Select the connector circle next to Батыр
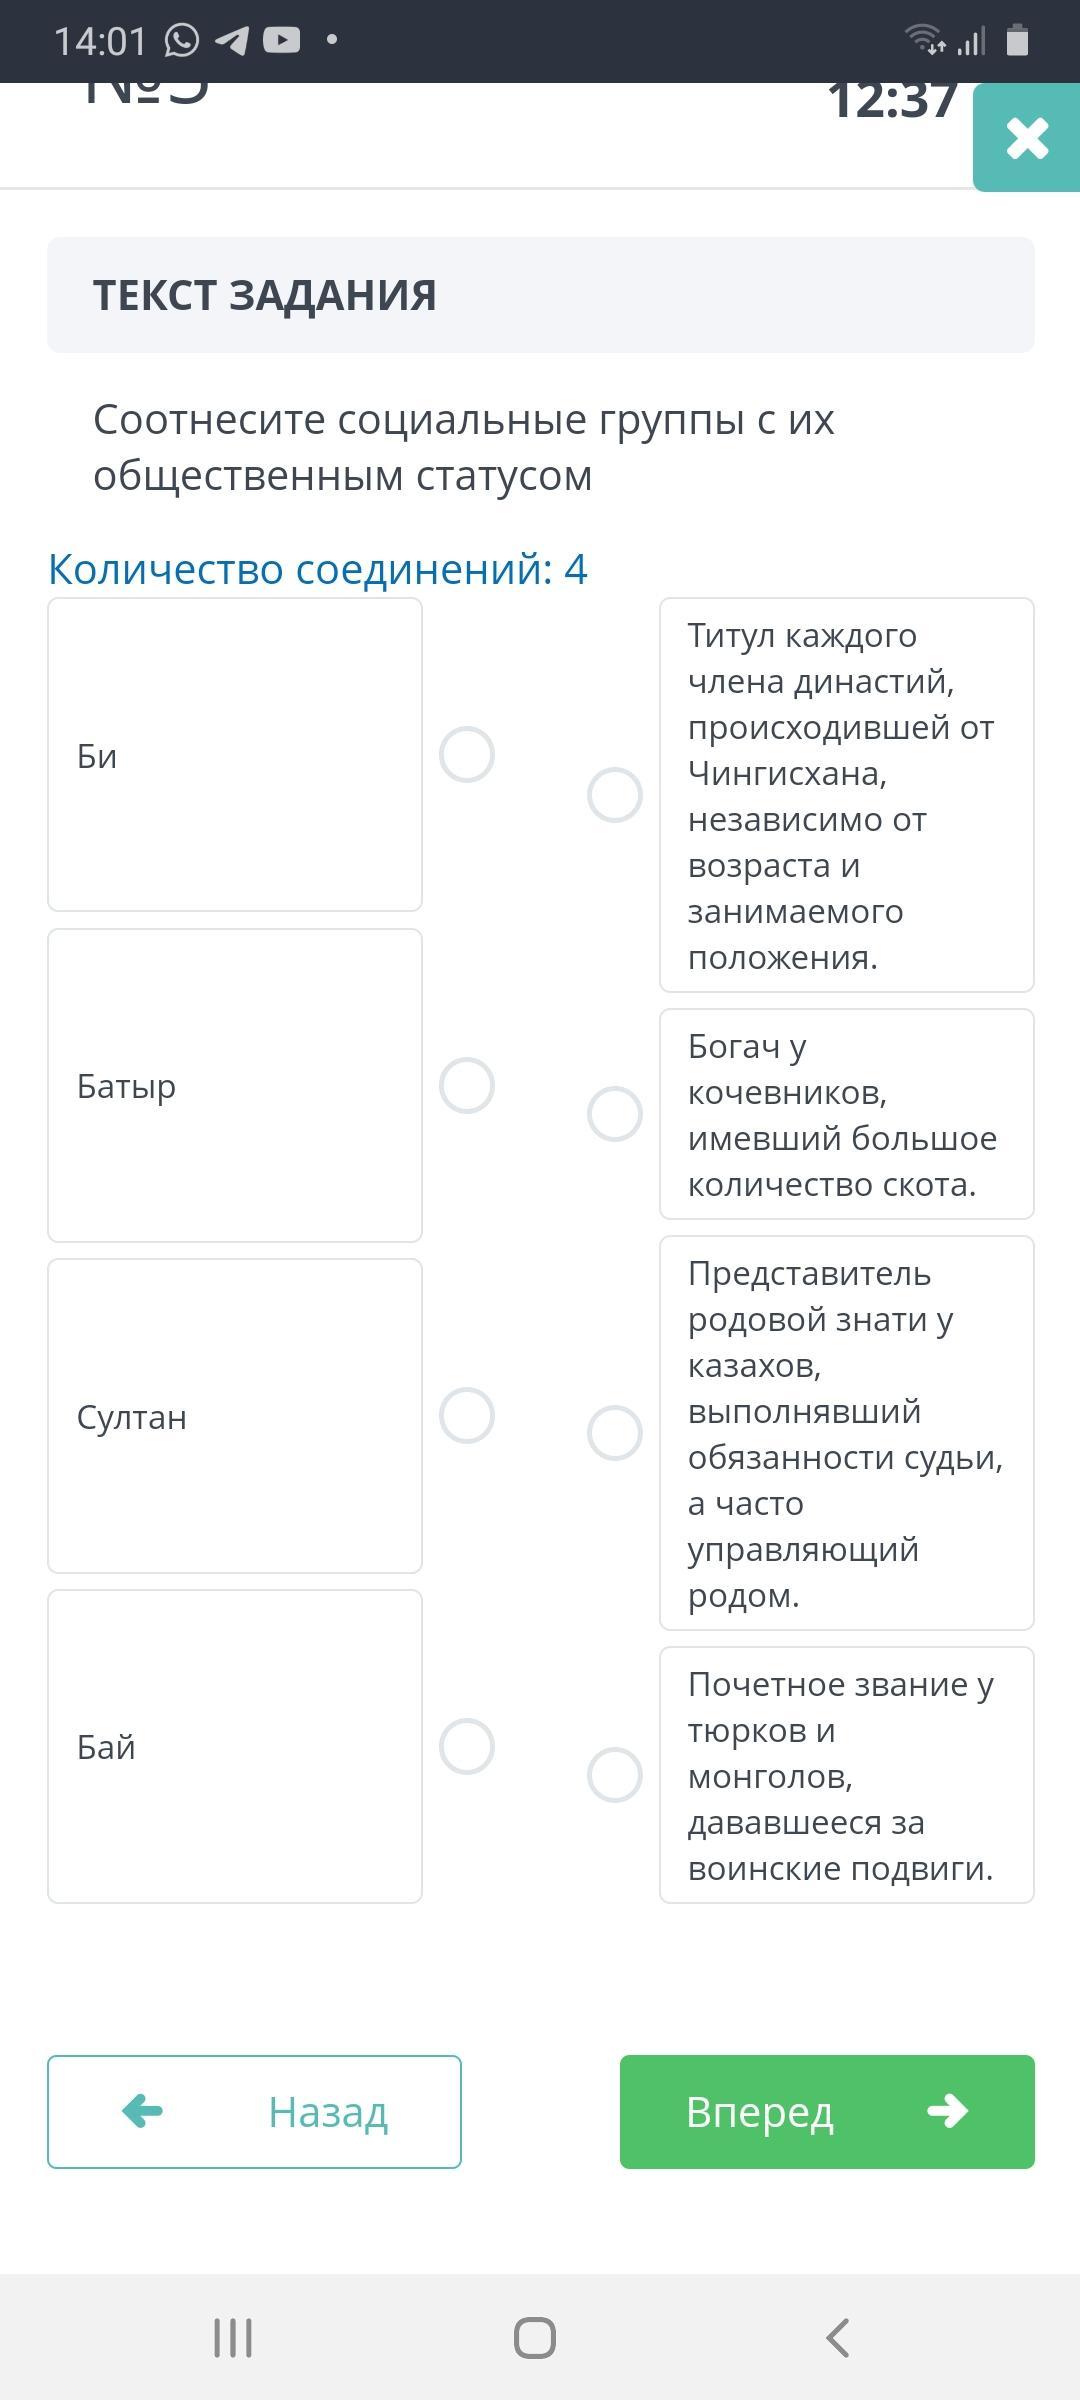1080x2400 pixels. tap(467, 1086)
